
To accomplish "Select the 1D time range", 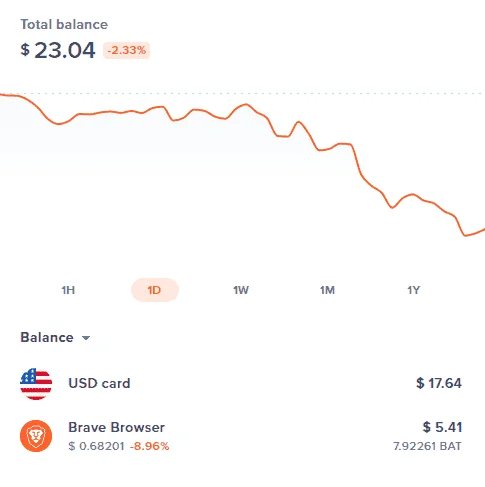I will pos(155,290).
